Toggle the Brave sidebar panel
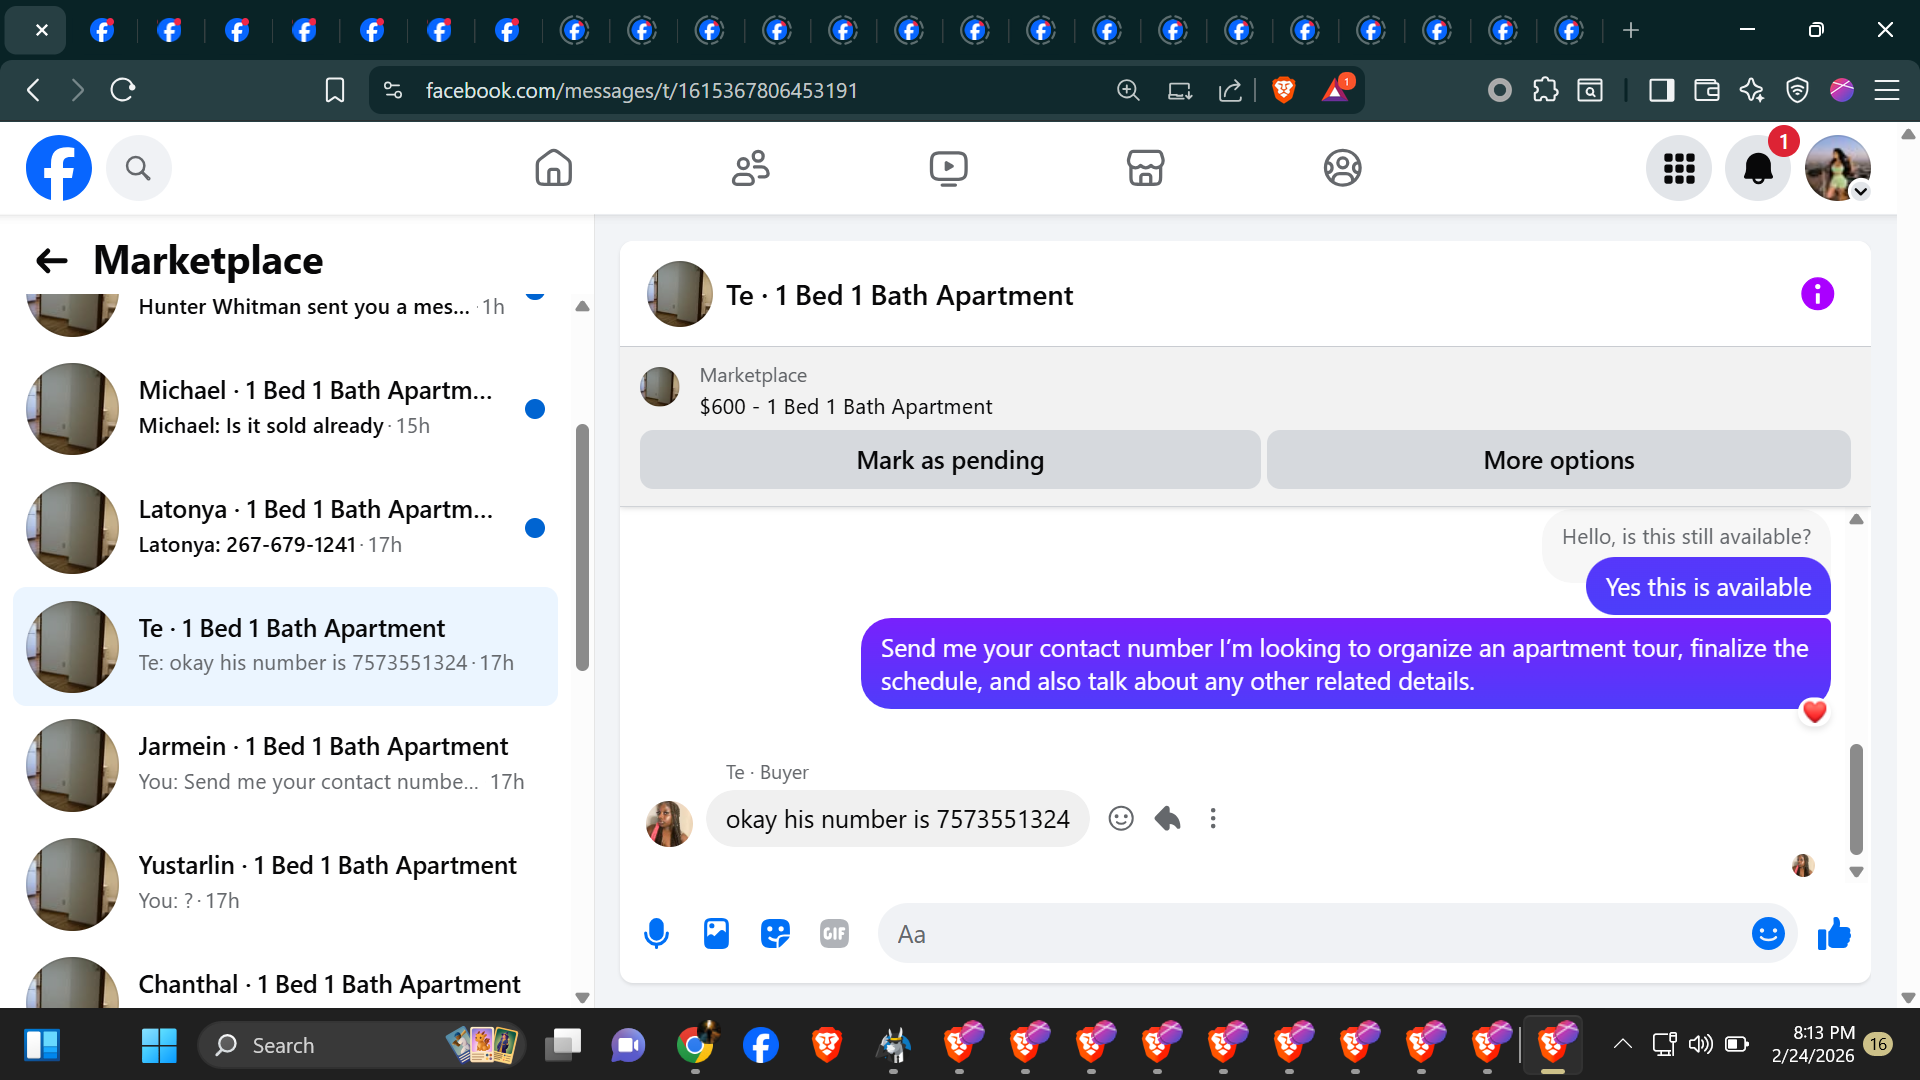This screenshot has height=1080, width=1920. tap(1661, 91)
